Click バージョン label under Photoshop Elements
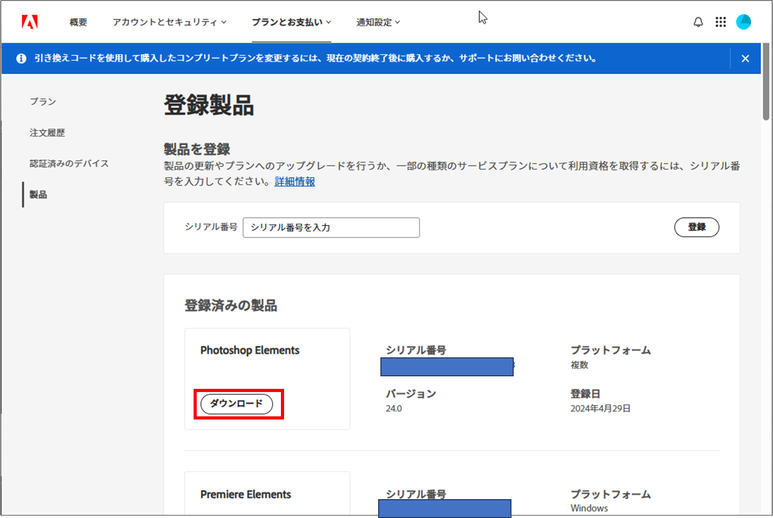The height and width of the screenshot is (518, 773). point(411,394)
